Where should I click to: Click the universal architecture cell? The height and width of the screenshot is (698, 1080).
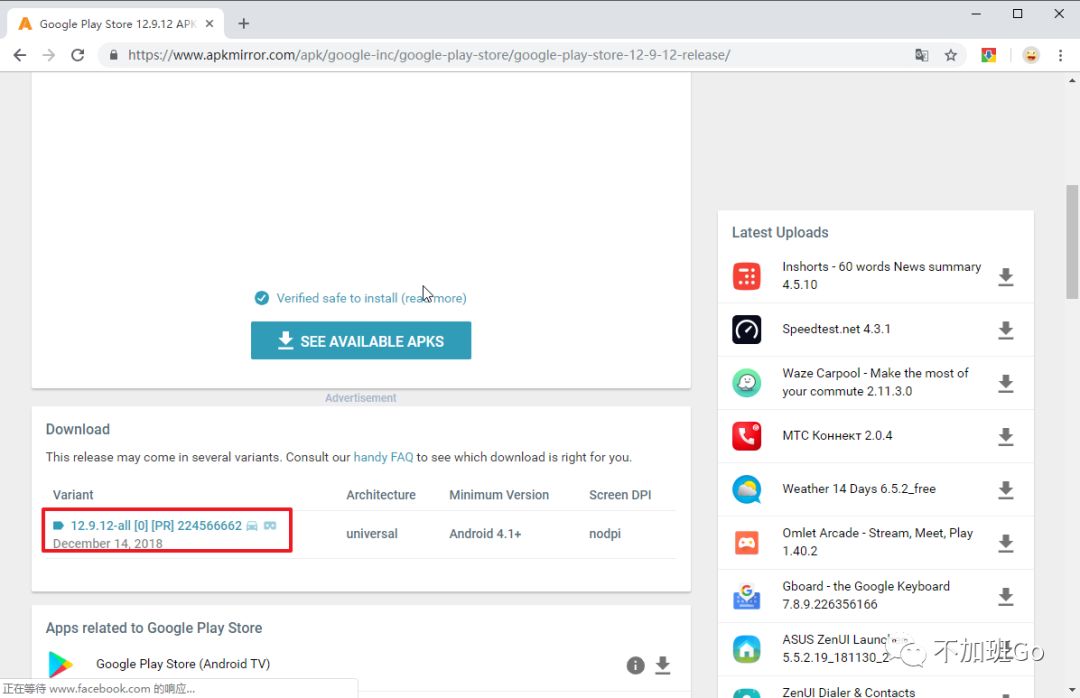(372, 534)
